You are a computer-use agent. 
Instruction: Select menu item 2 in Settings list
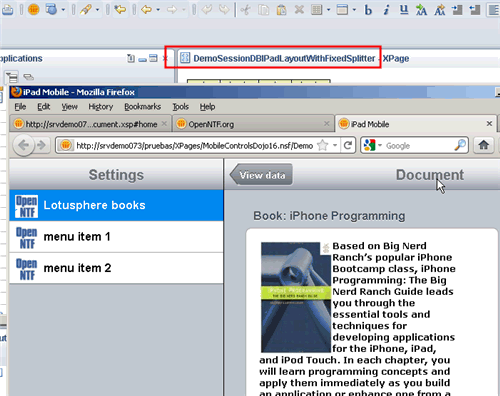pos(116,268)
